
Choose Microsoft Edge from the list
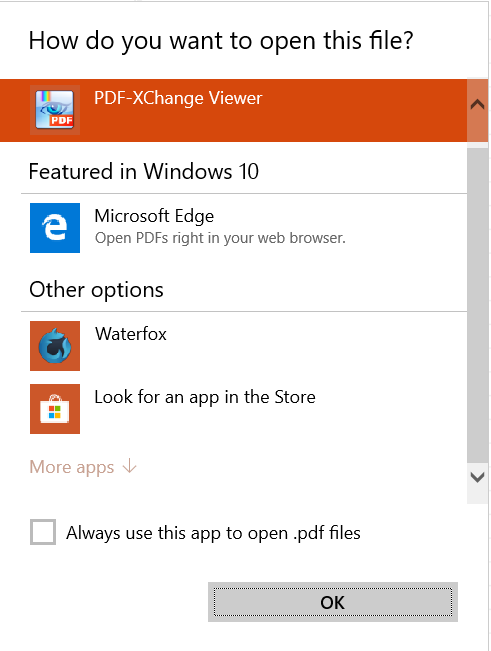tap(233, 228)
